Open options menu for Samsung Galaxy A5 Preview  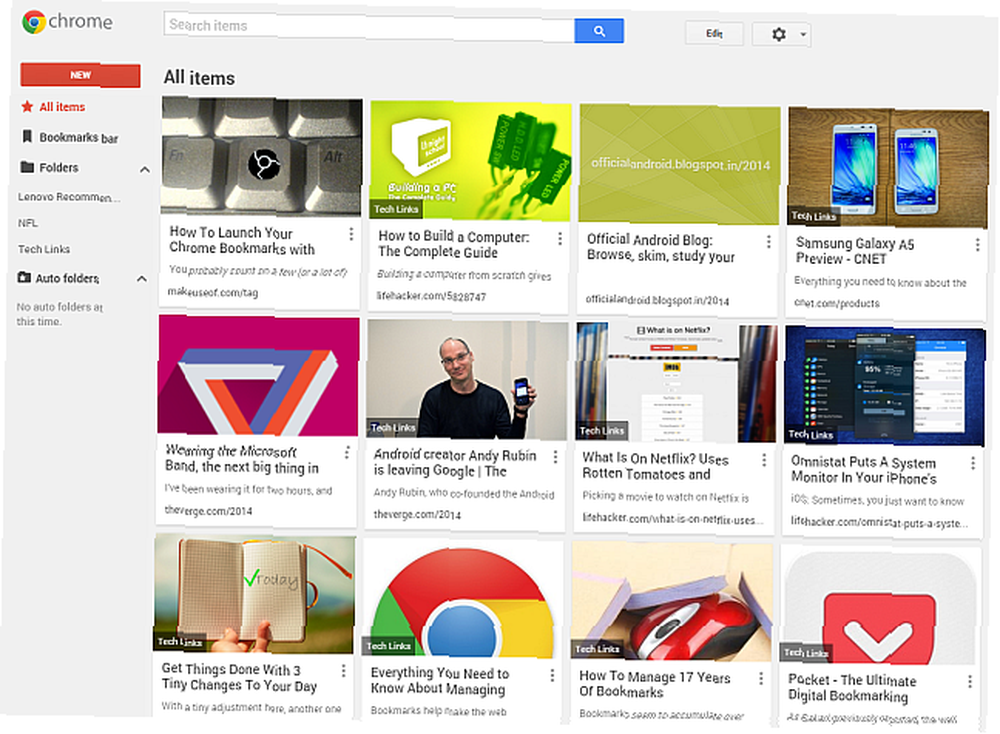coord(977,244)
